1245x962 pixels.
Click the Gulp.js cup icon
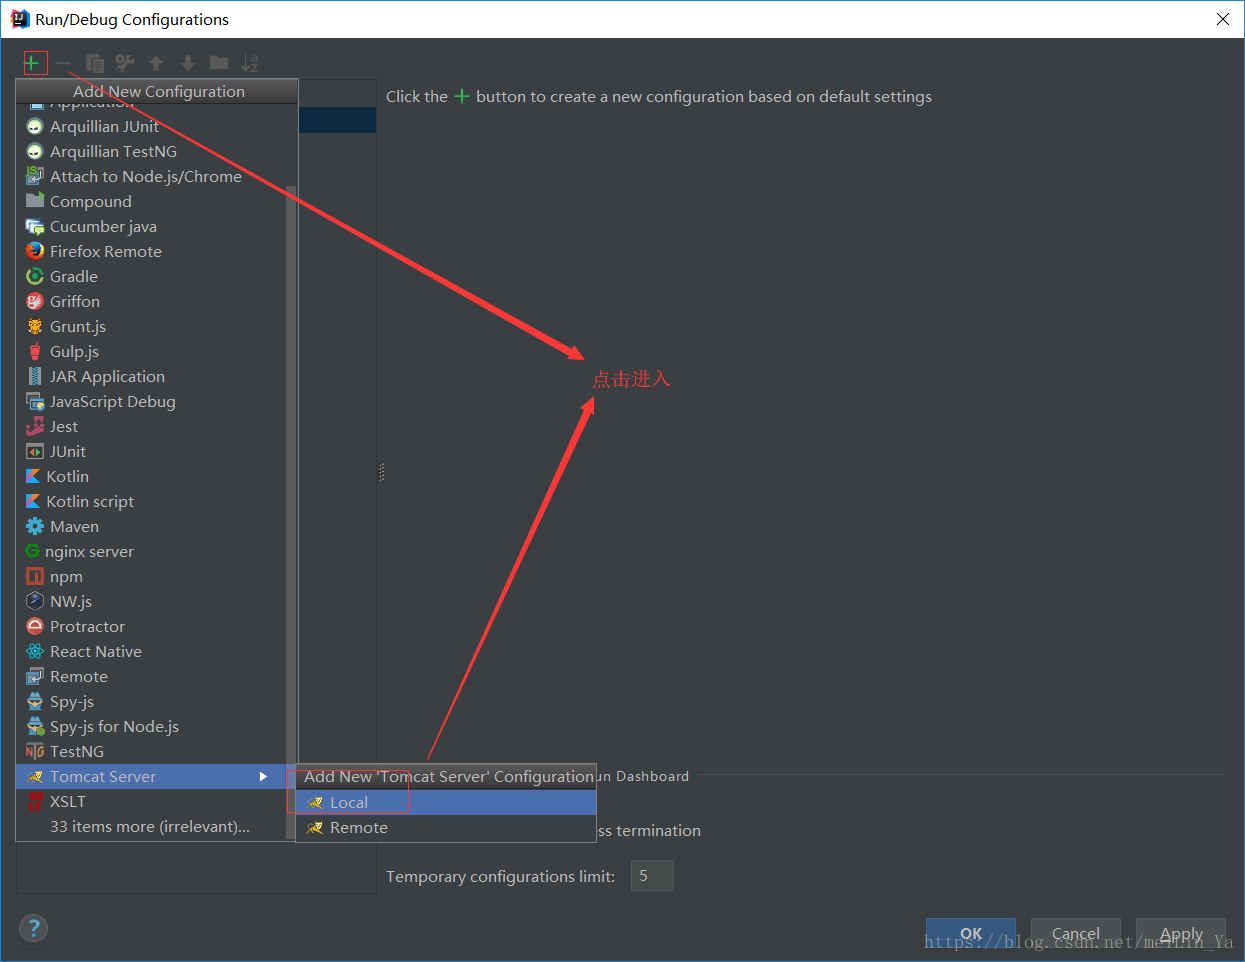tap(35, 351)
